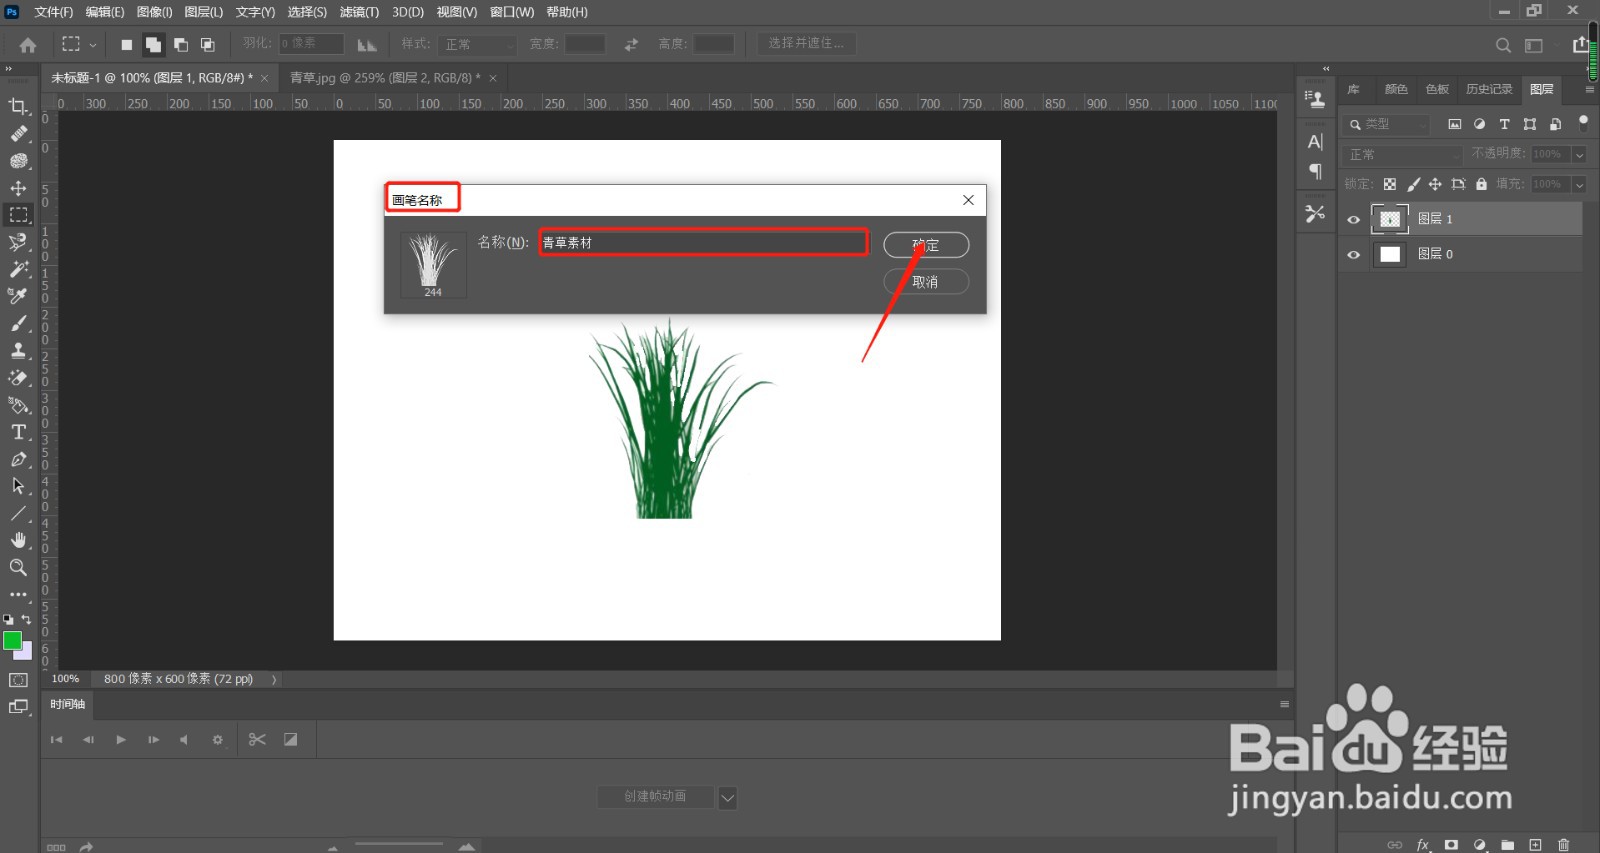Open layer filter 类型 dropdown
The height and width of the screenshot is (853, 1600).
[1387, 124]
